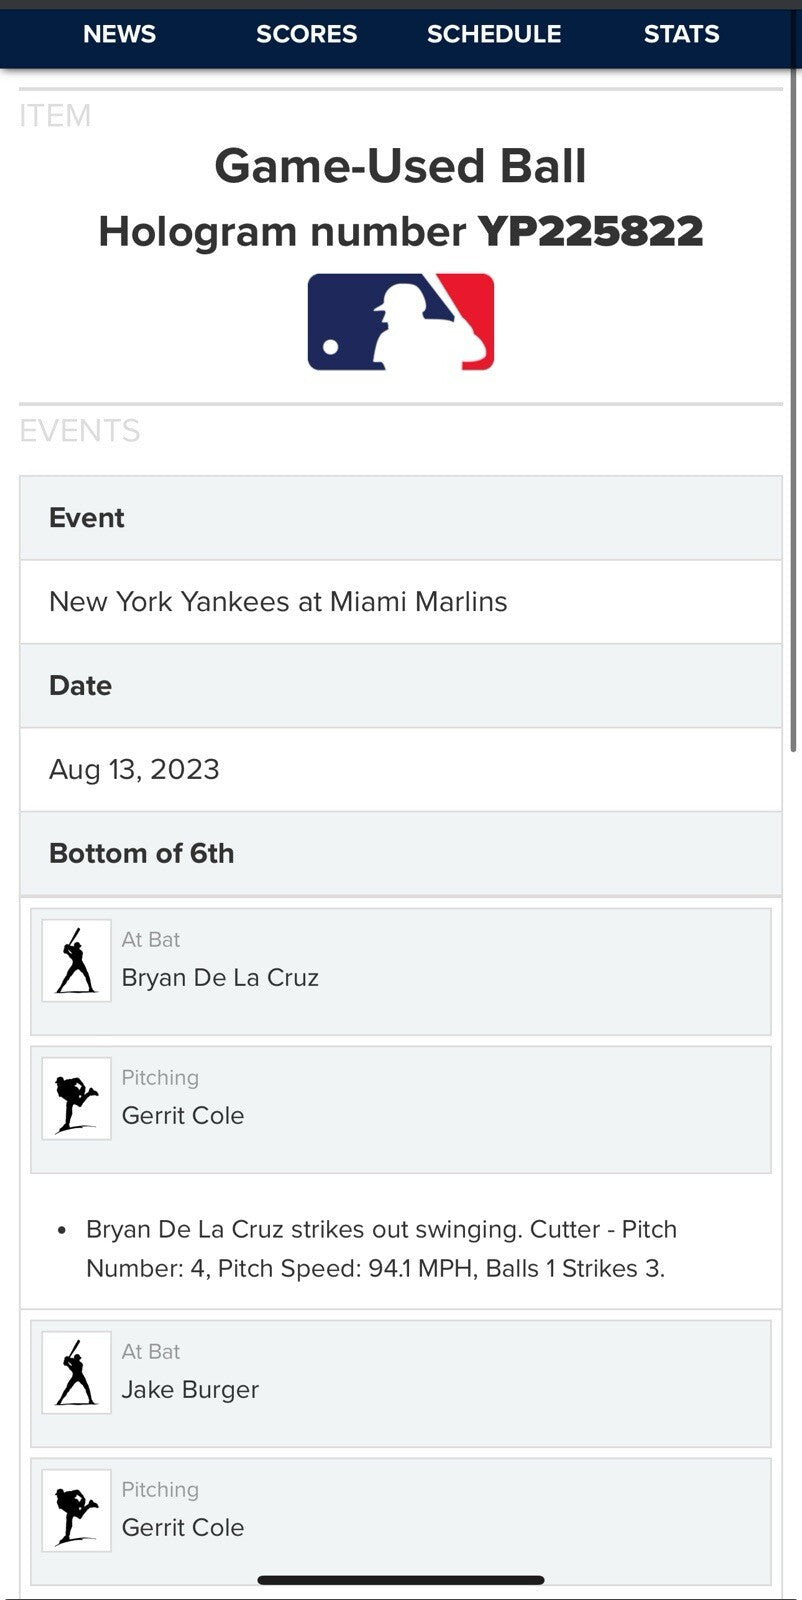The height and width of the screenshot is (1600, 802).
Task: Click batter icon beside Jake Burger
Action: pyautogui.click(x=76, y=1373)
